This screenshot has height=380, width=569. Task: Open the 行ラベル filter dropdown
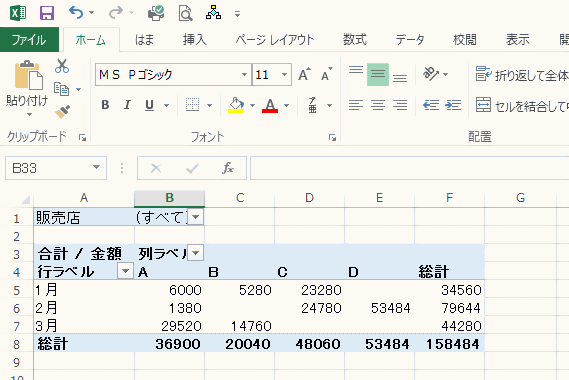click(126, 271)
